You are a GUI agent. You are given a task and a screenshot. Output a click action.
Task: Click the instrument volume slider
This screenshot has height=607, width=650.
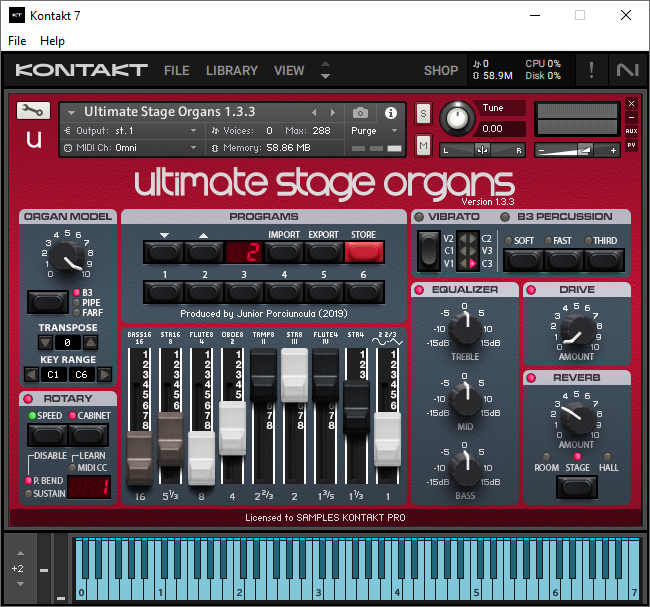(577, 151)
